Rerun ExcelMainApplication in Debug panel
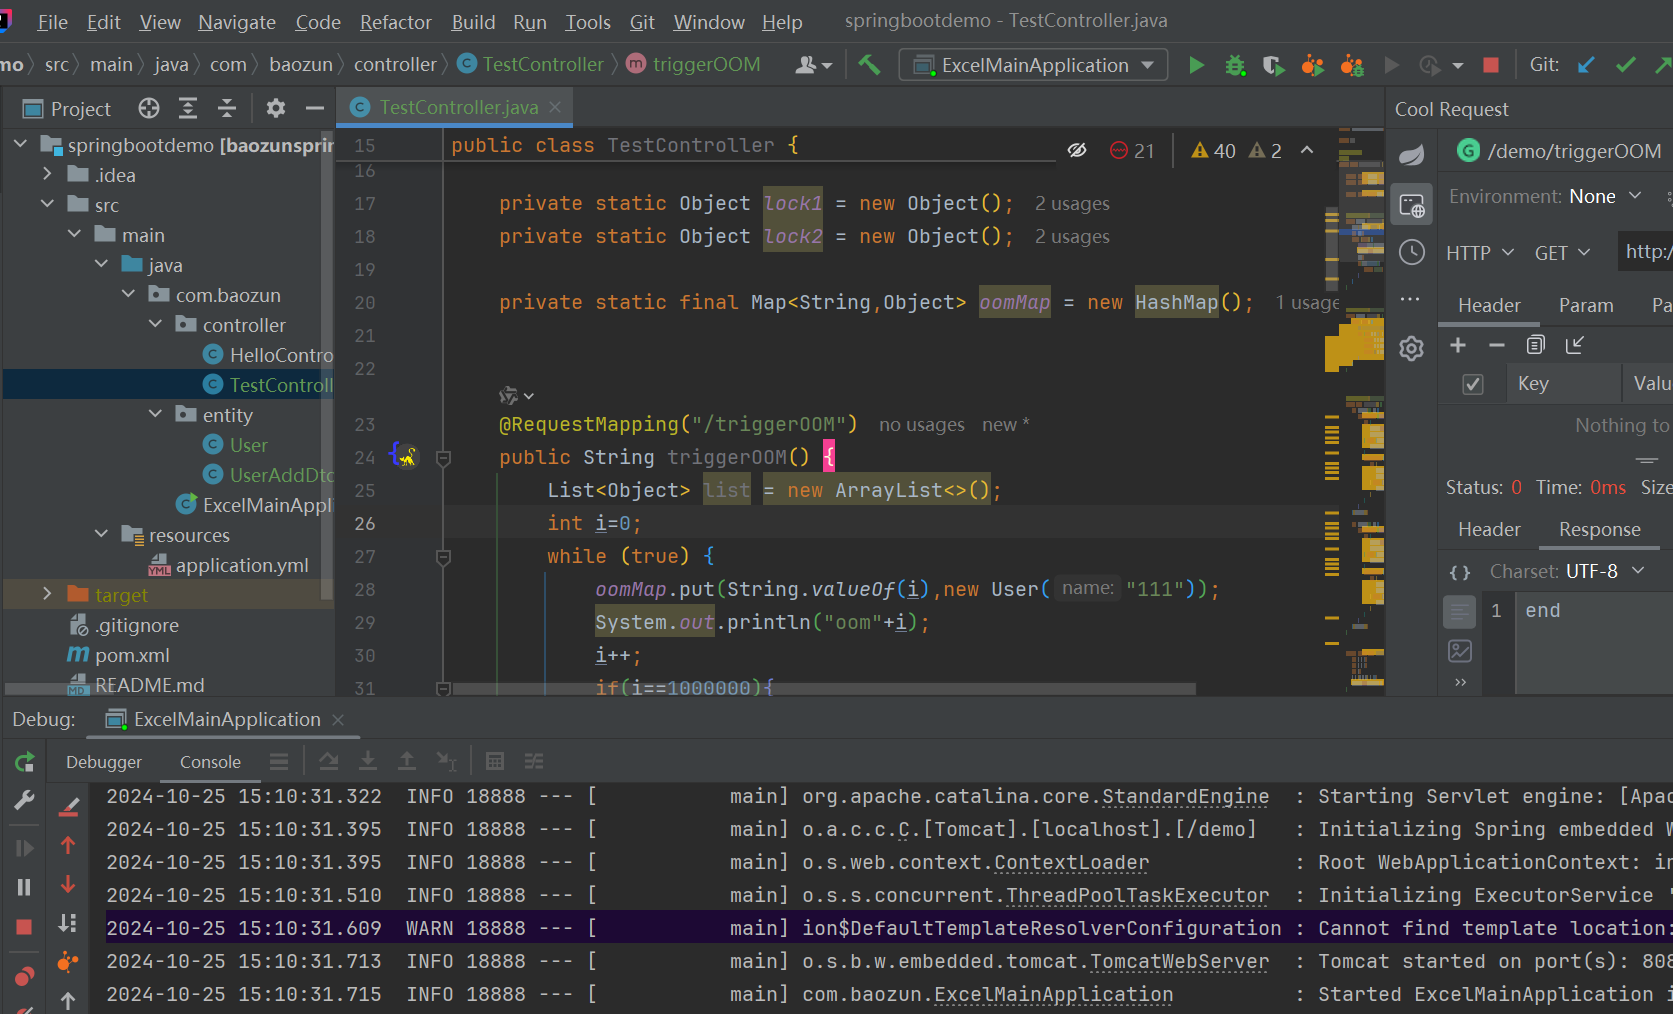The width and height of the screenshot is (1673, 1014). 25,763
